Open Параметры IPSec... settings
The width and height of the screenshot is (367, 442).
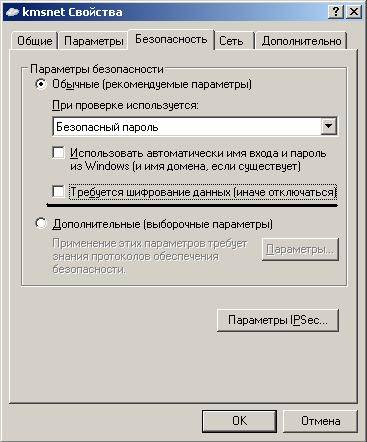[278, 320]
